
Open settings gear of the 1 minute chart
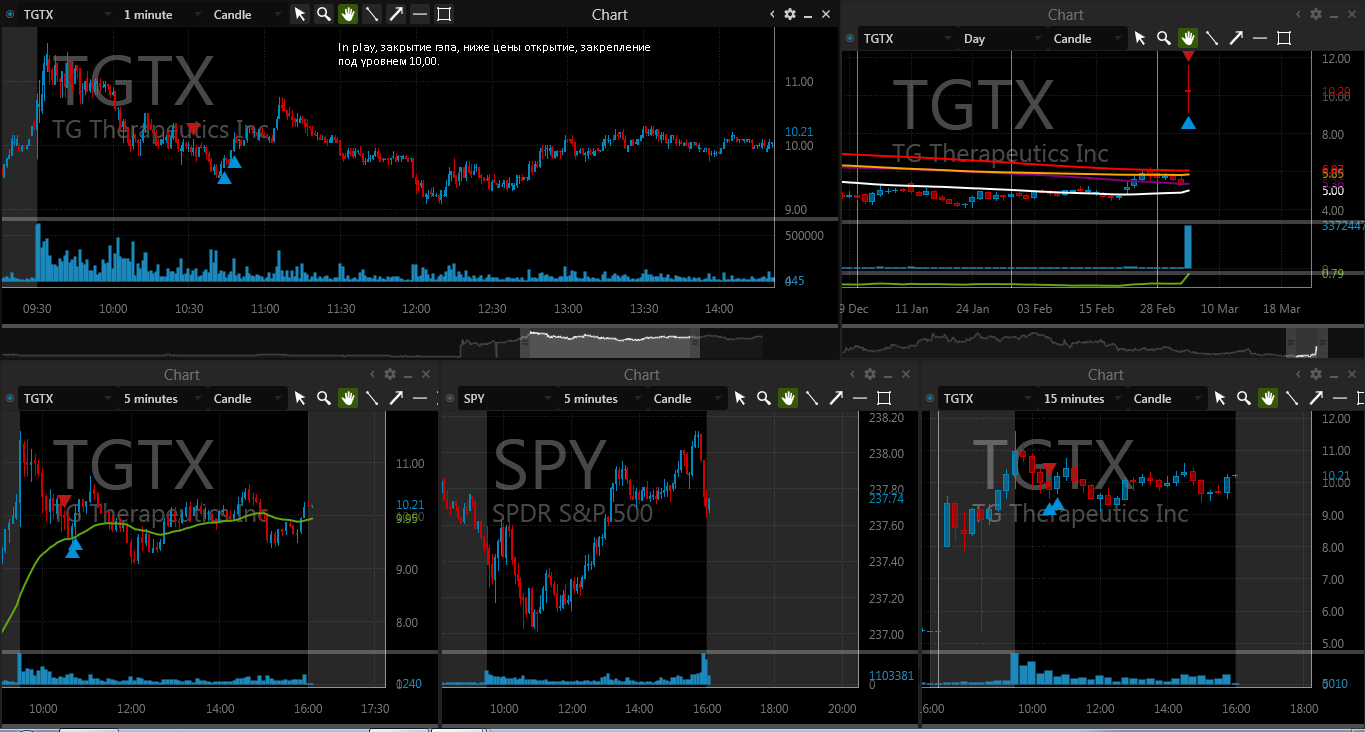tap(790, 14)
